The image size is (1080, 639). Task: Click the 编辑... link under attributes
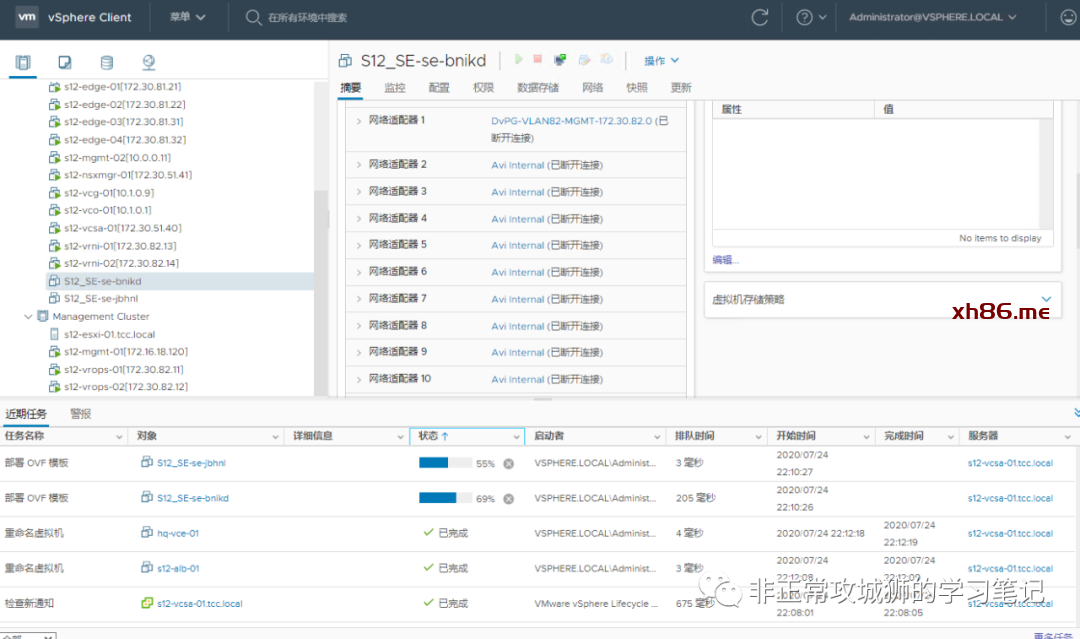(726, 260)
